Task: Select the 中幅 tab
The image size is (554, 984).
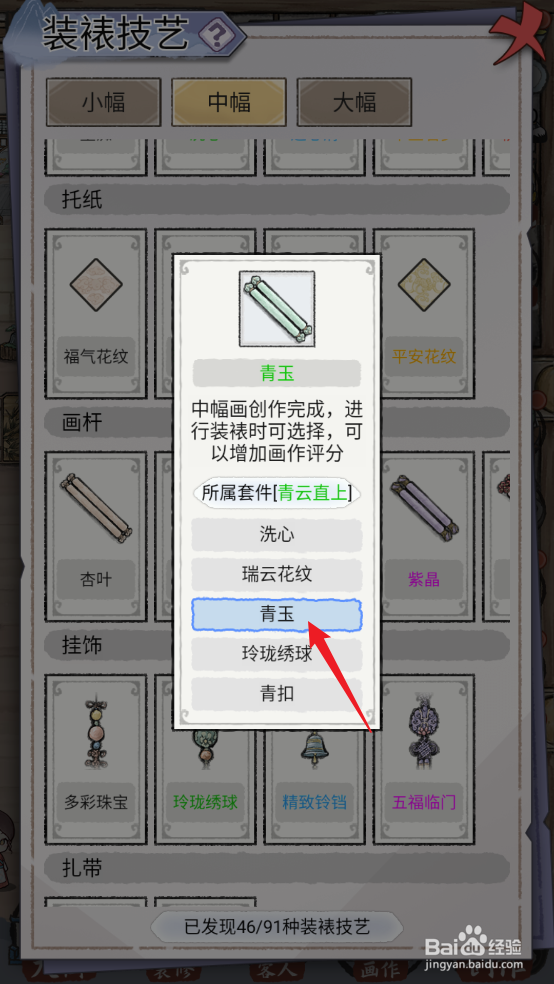Action: (x=229, y=102)
